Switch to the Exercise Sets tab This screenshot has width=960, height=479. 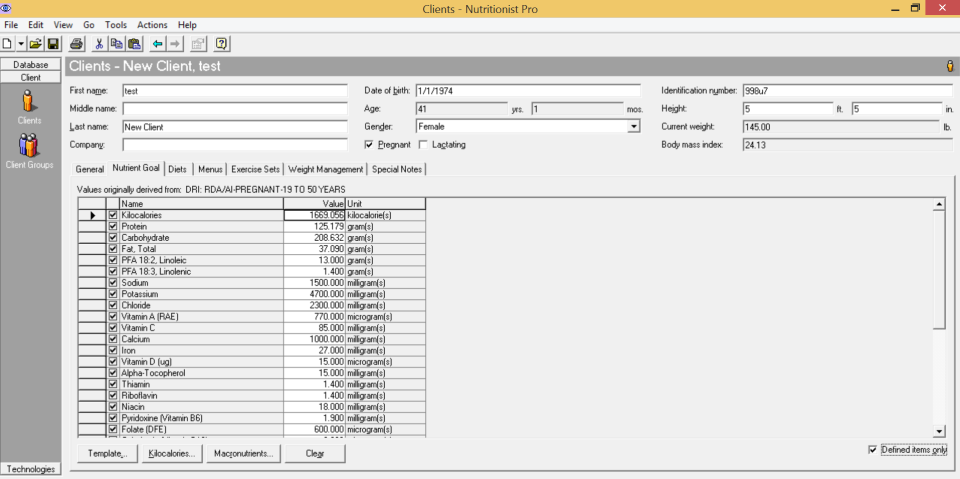coord(255,169)
